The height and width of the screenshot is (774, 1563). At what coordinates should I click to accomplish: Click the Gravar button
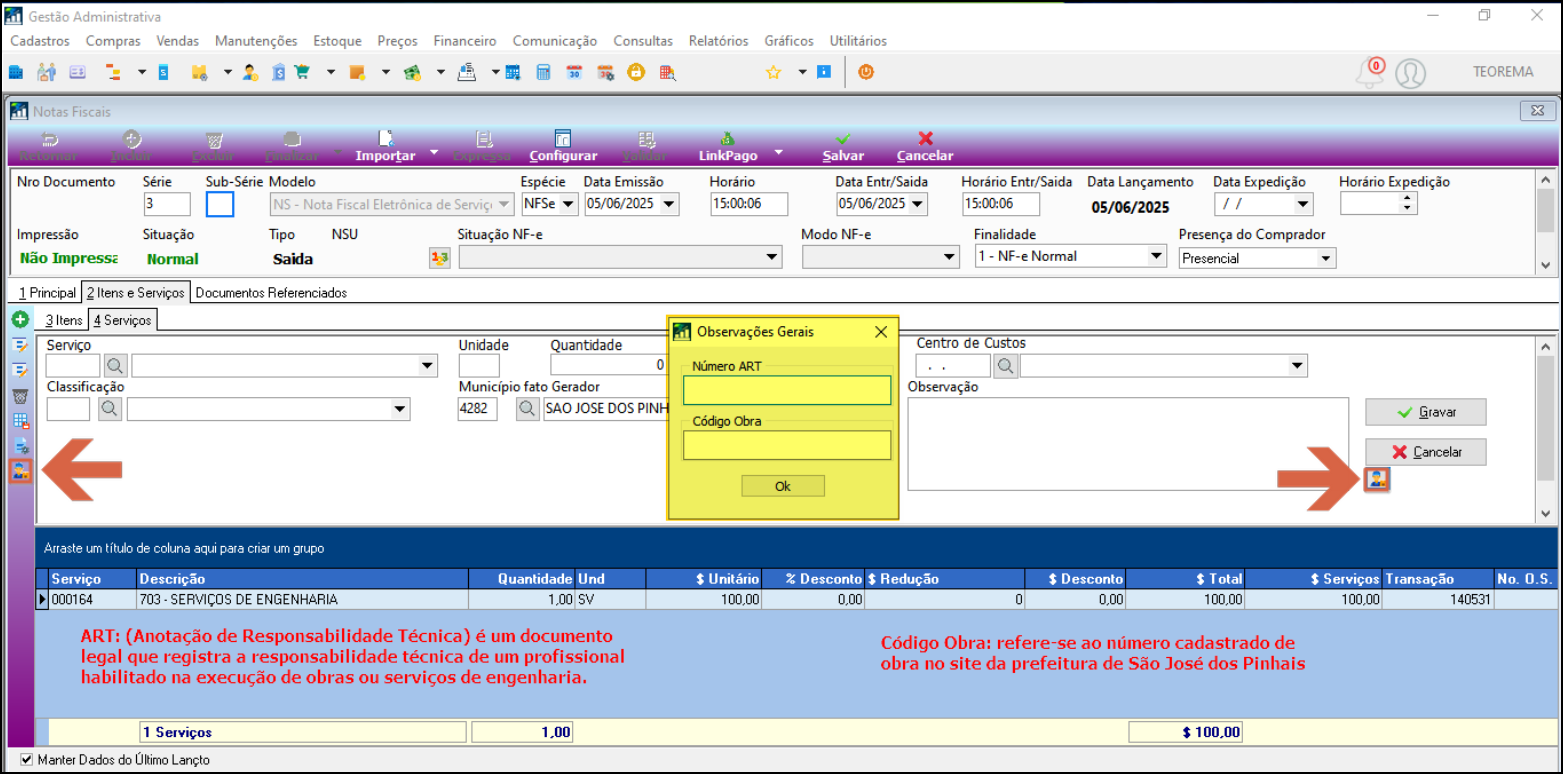[1426, 412]
